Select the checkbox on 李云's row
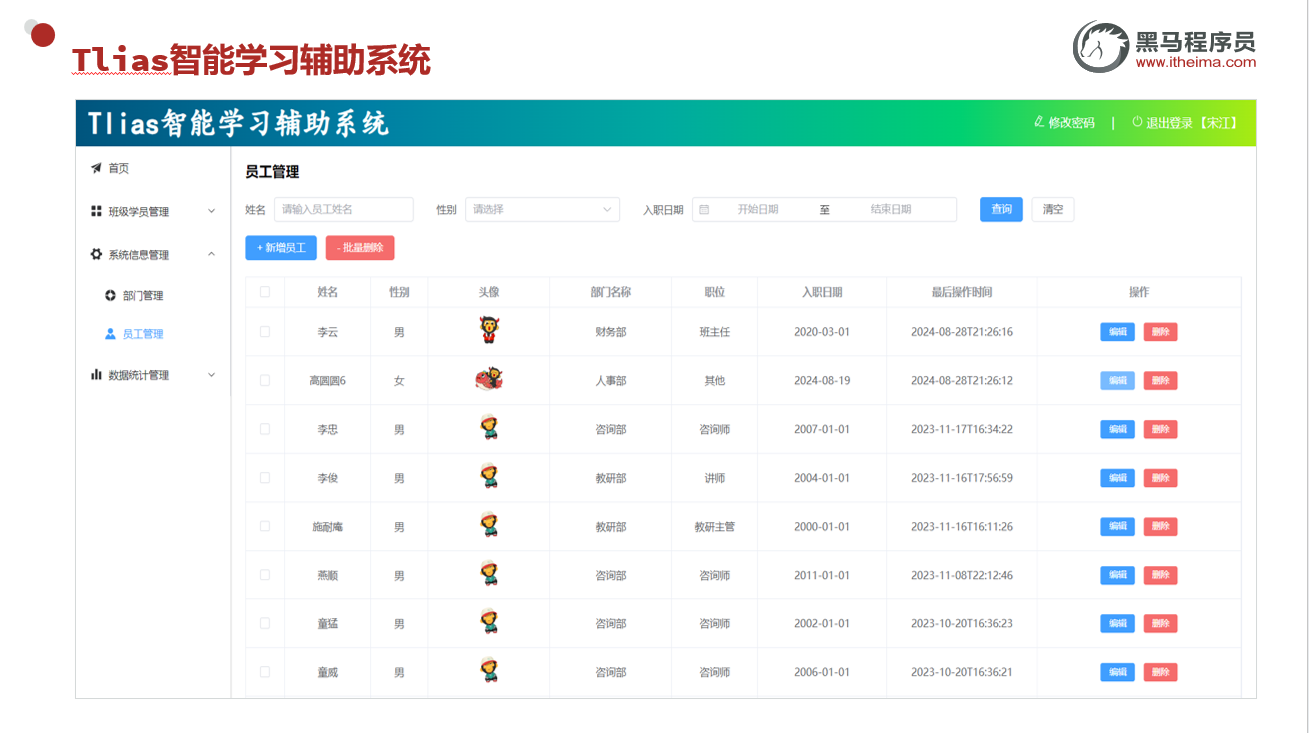1309x733 pixels. click(x=264, y=331)
